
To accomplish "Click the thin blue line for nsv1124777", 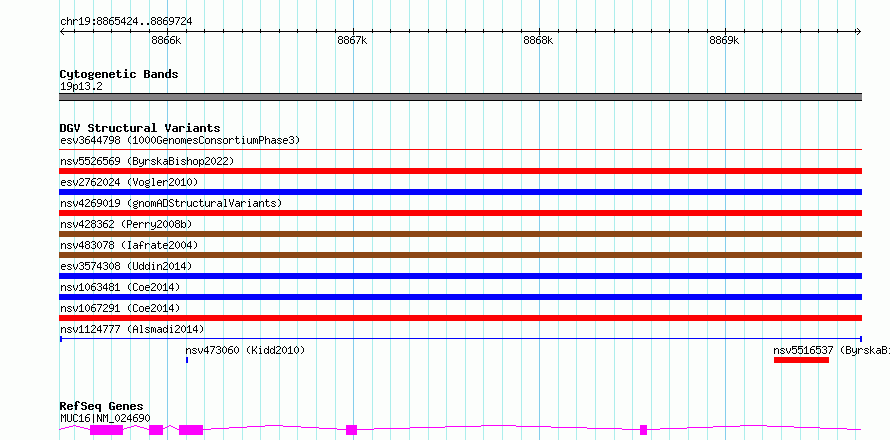I will point(461,339).
